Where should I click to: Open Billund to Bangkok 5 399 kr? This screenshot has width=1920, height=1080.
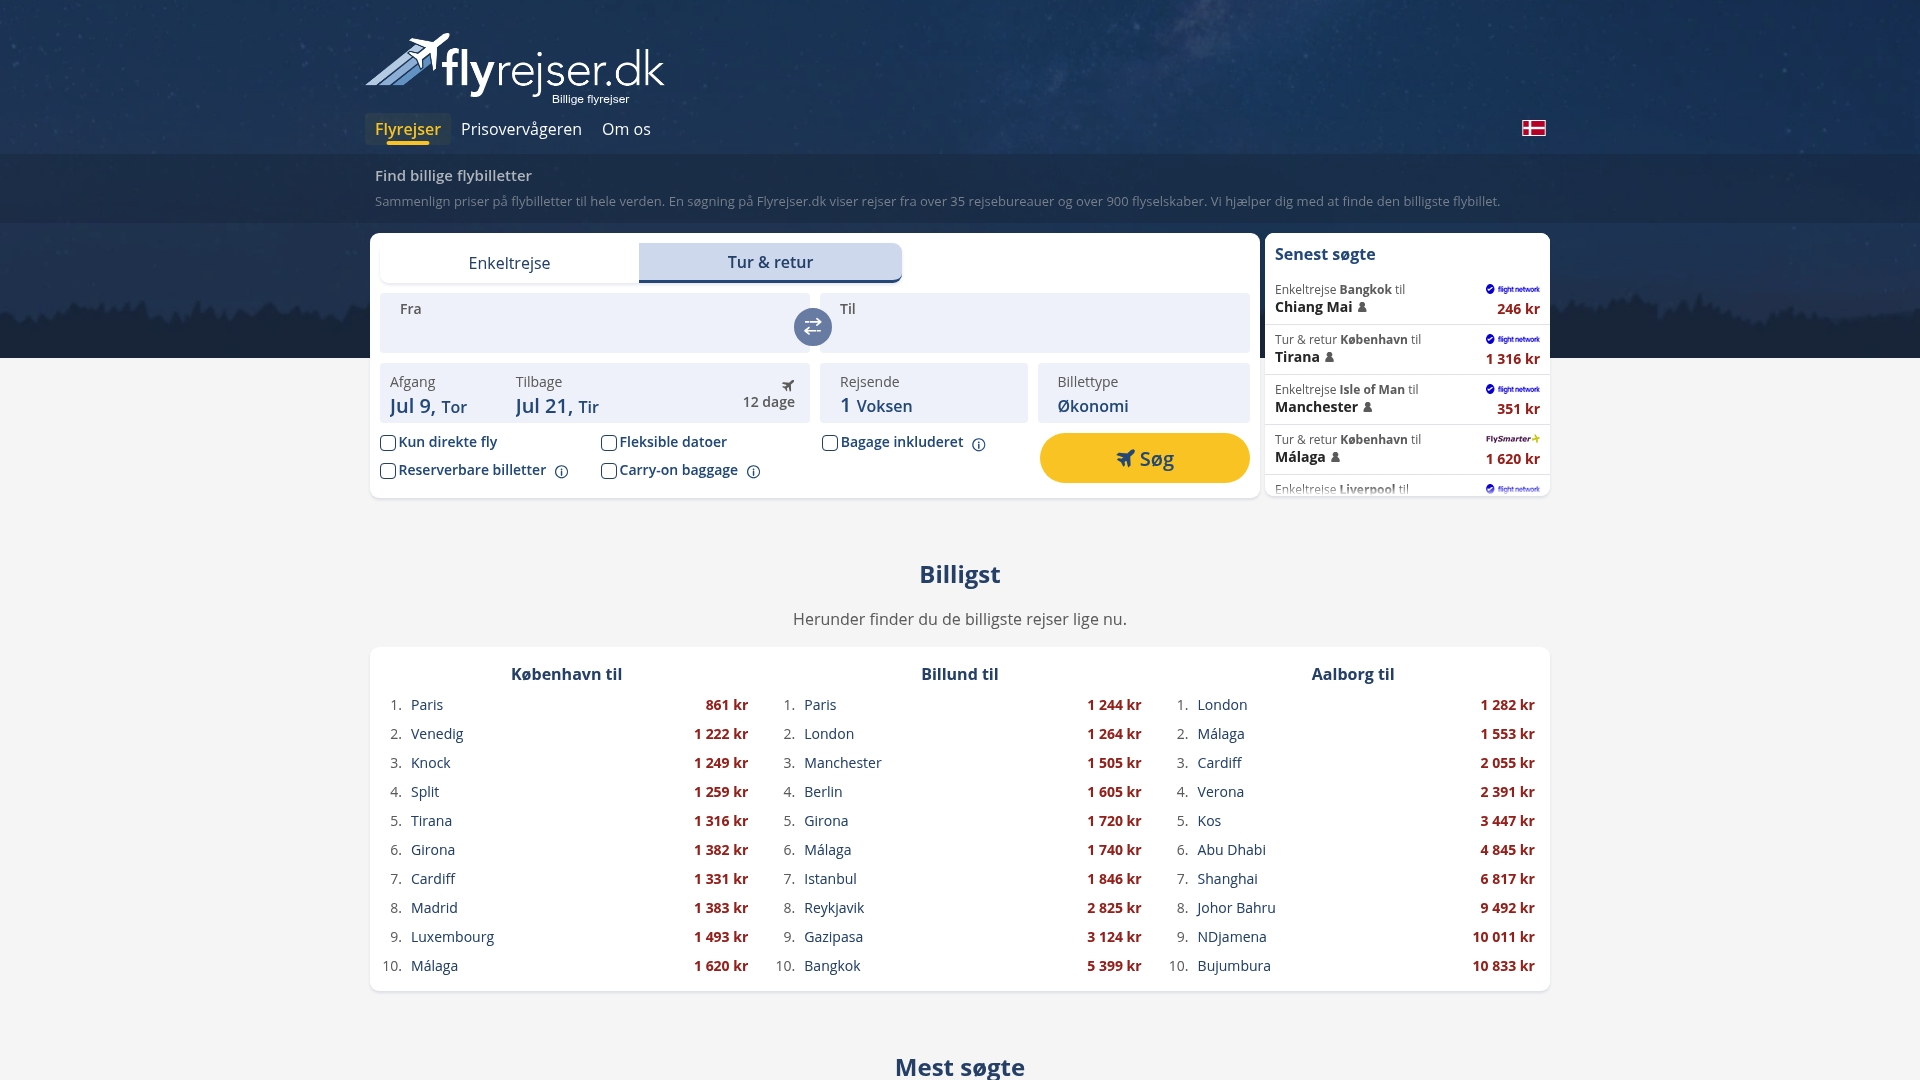coord(960,966)
